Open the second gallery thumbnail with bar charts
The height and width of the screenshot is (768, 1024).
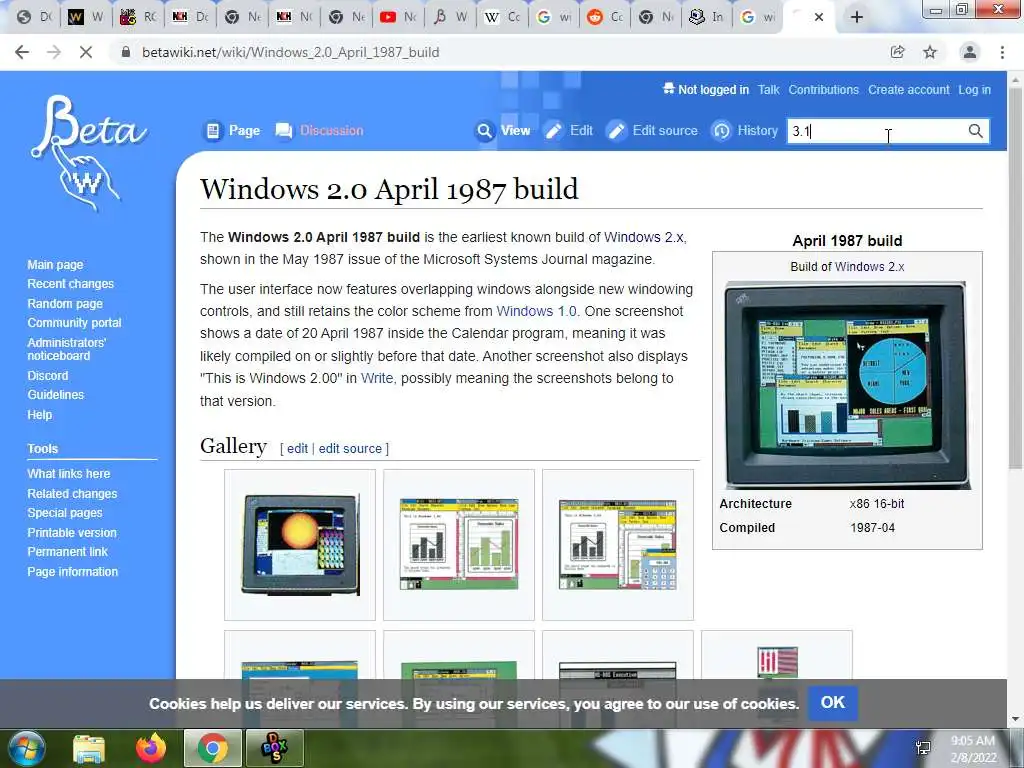click(459, 545)
